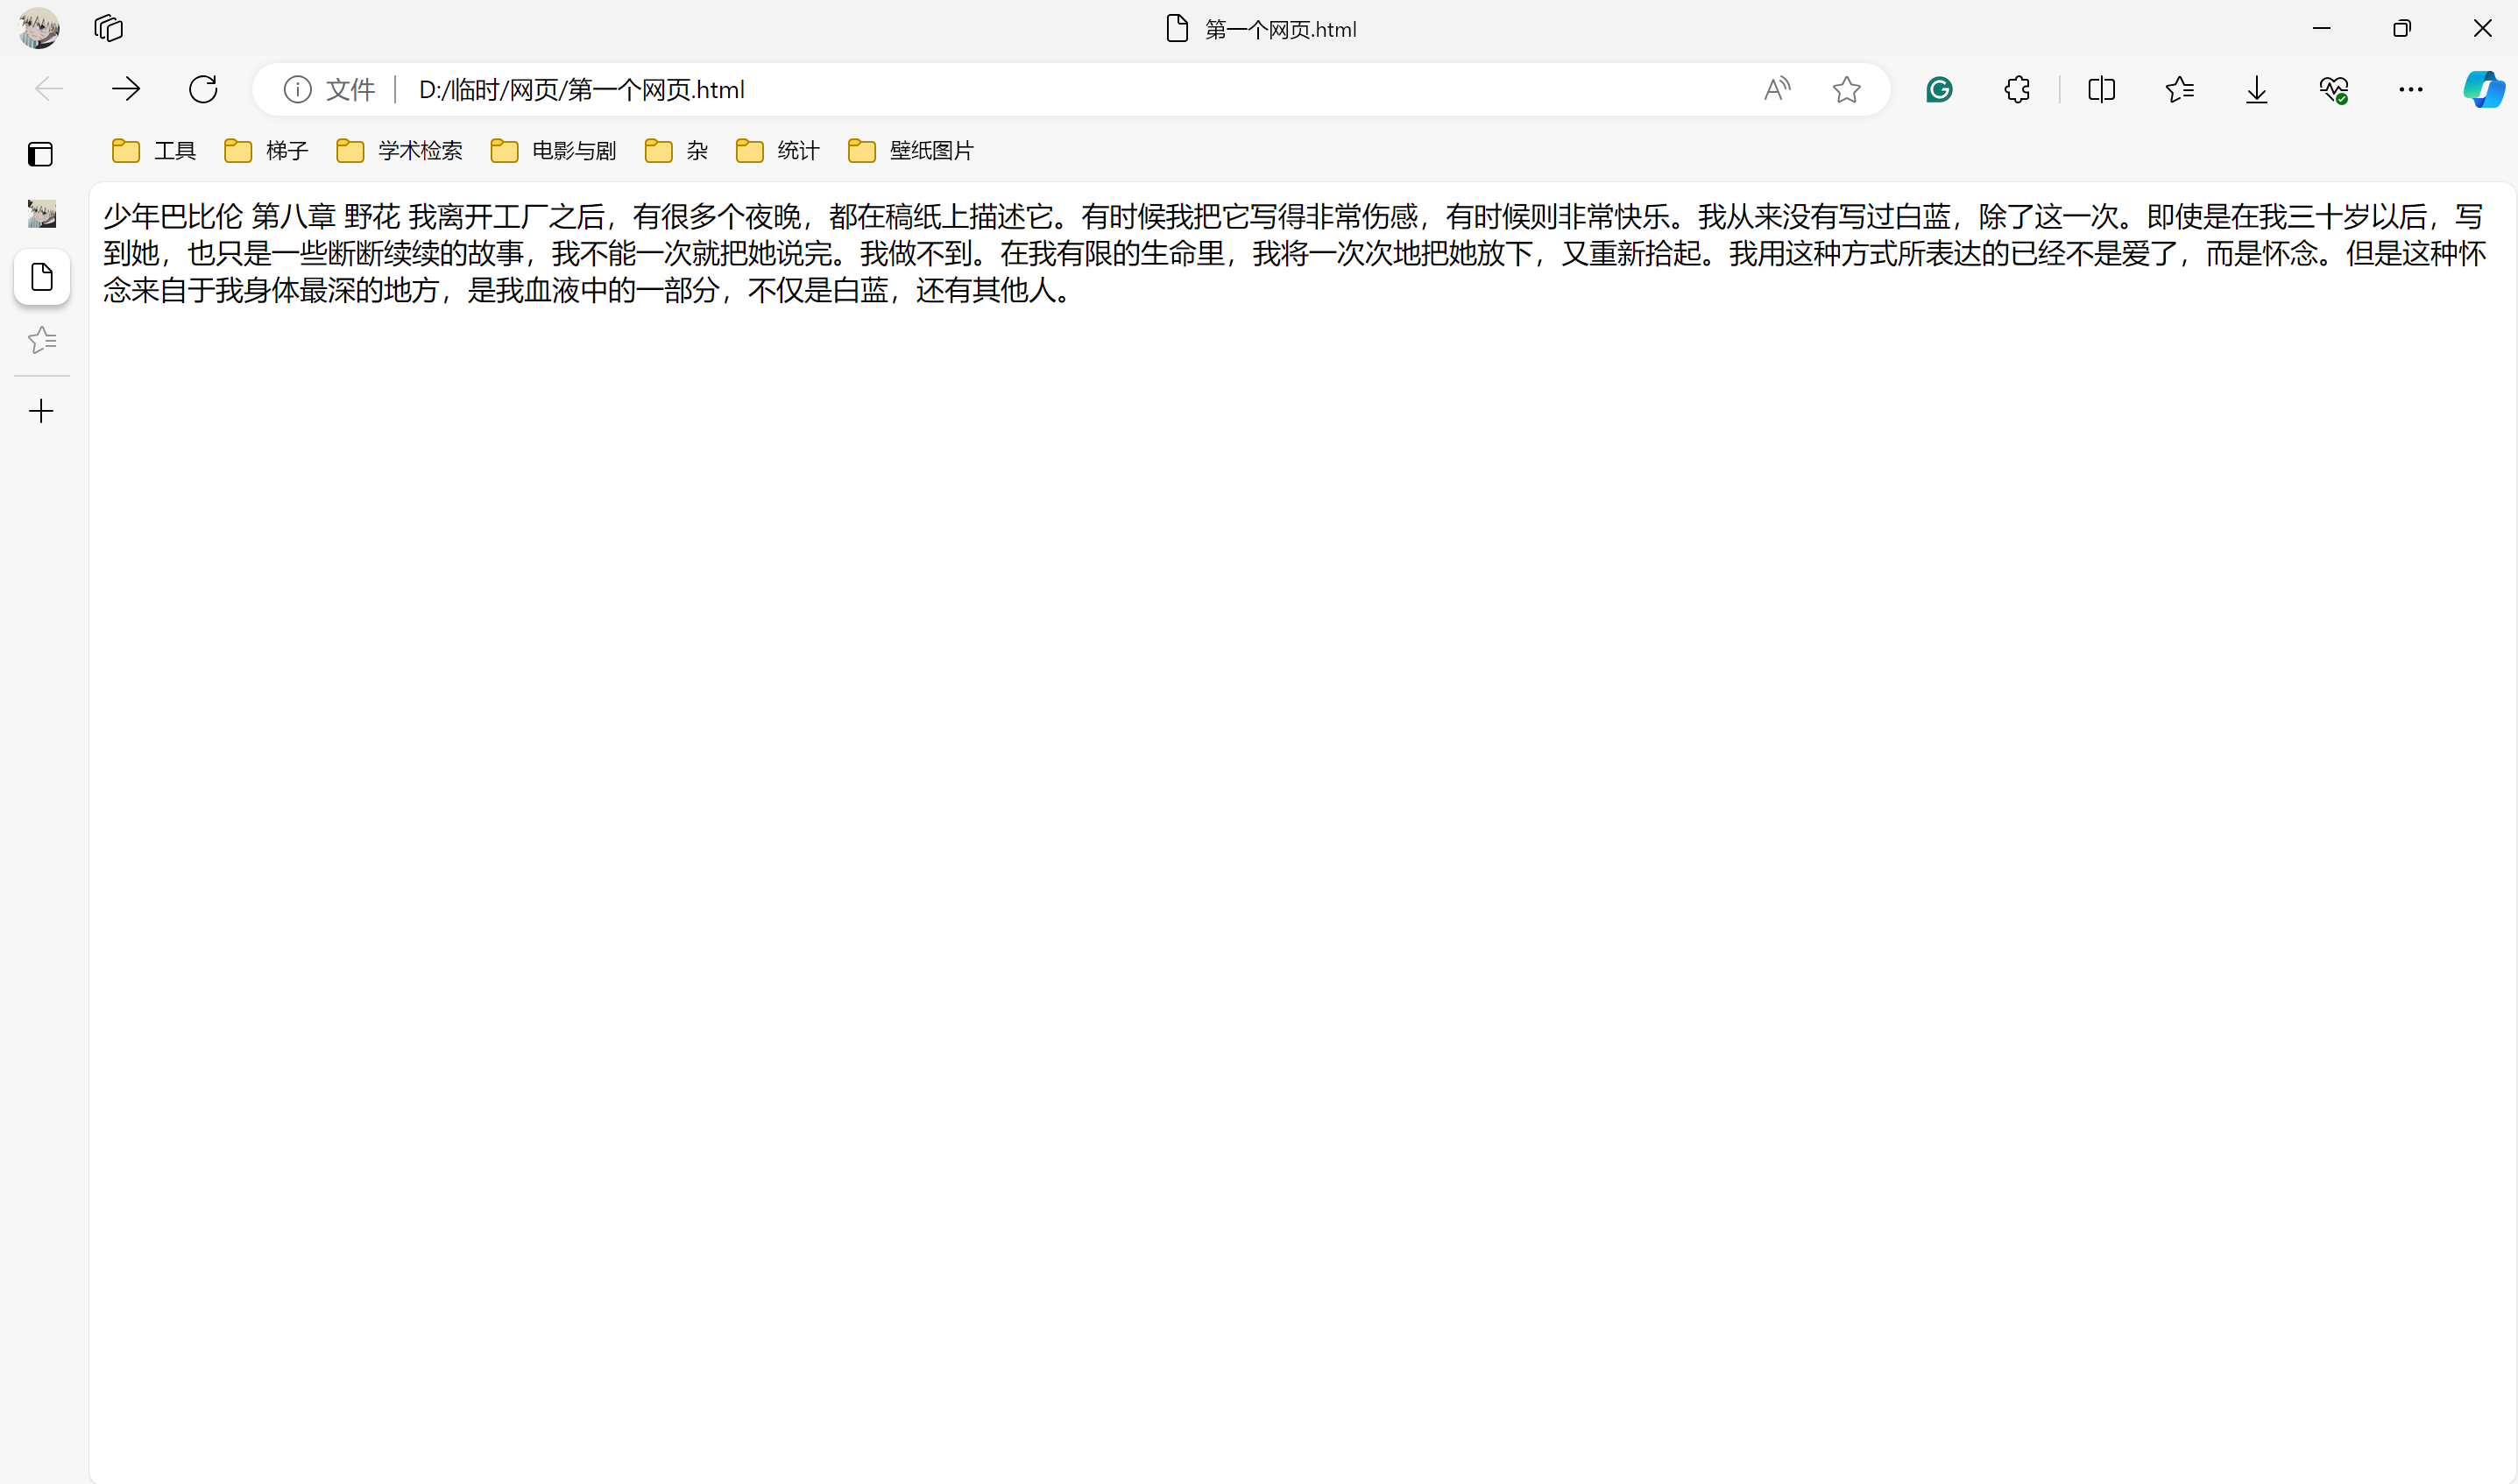Expand the 电影与剧 bookmarks folder
The width and height of the screenshot is (2518, 1484).
point(554,150)
